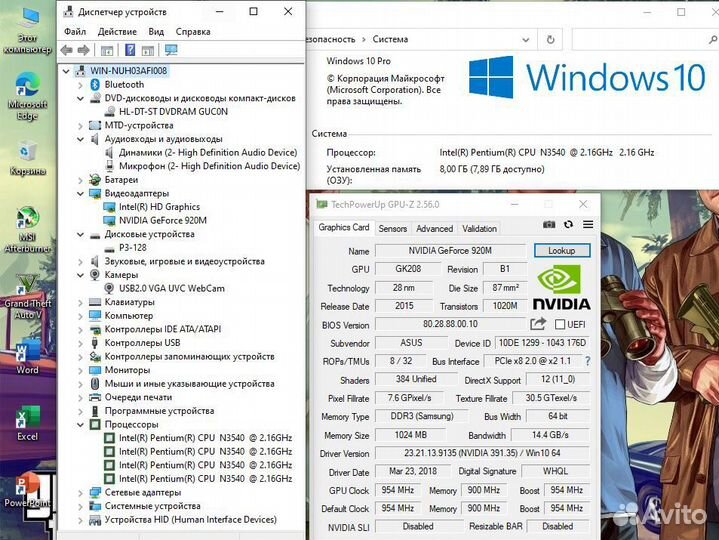Toggle the UEFI checkbox
719x540 pixels.
560,324
